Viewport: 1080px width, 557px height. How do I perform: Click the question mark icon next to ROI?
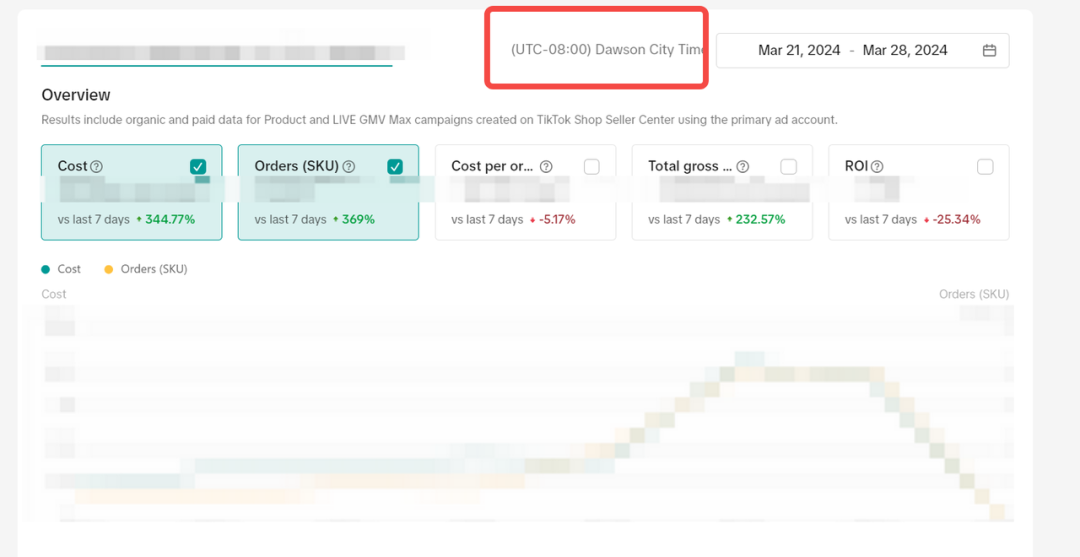click(x=877, y=167)
